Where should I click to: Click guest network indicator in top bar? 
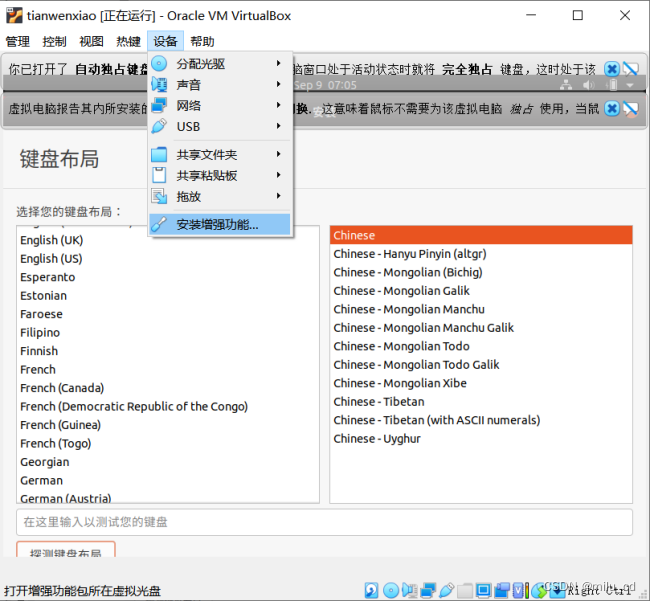click(x=566, y=85)
